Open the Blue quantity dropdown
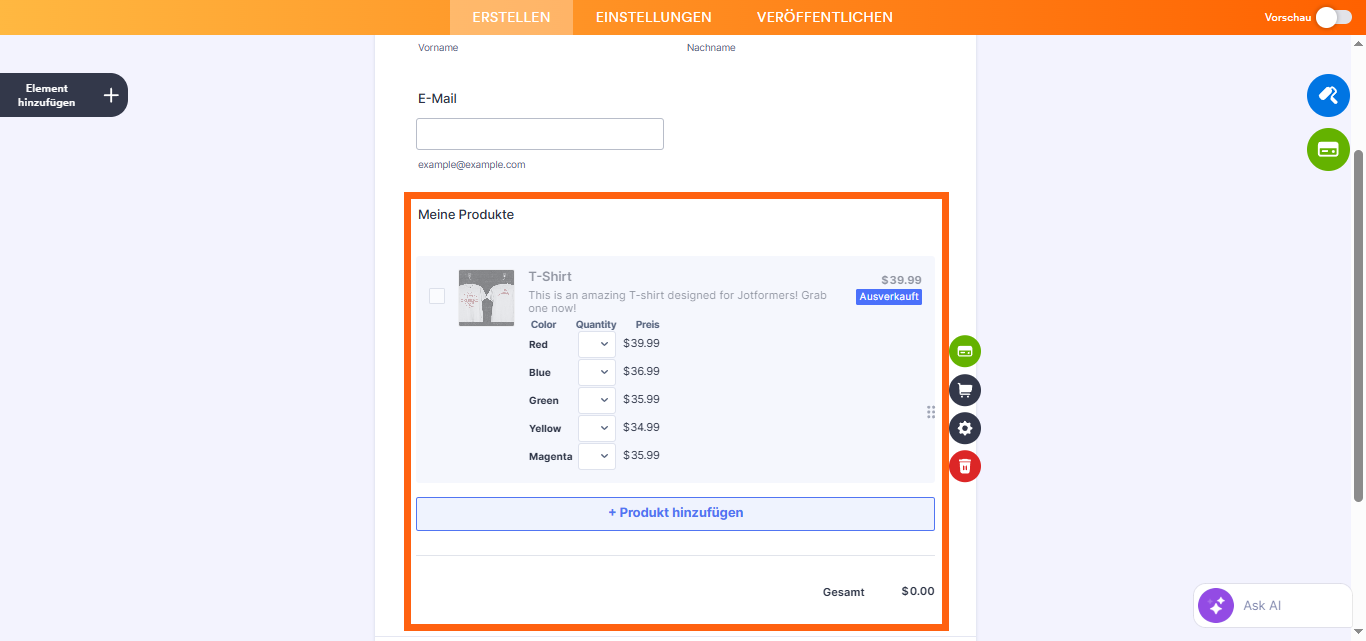Image resolution: width=1366 pixels, height=641 pixels. coord(597,372)
